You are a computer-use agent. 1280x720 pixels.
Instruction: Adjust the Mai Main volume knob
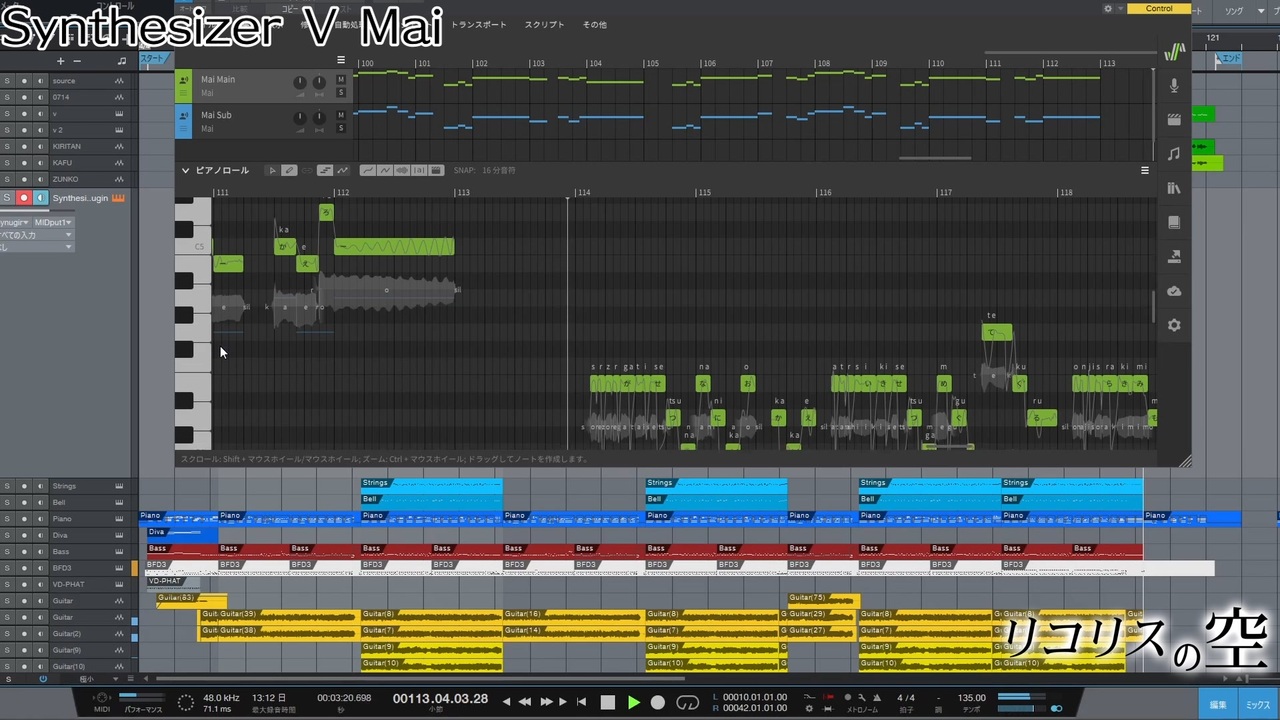[x=300, y=82]
